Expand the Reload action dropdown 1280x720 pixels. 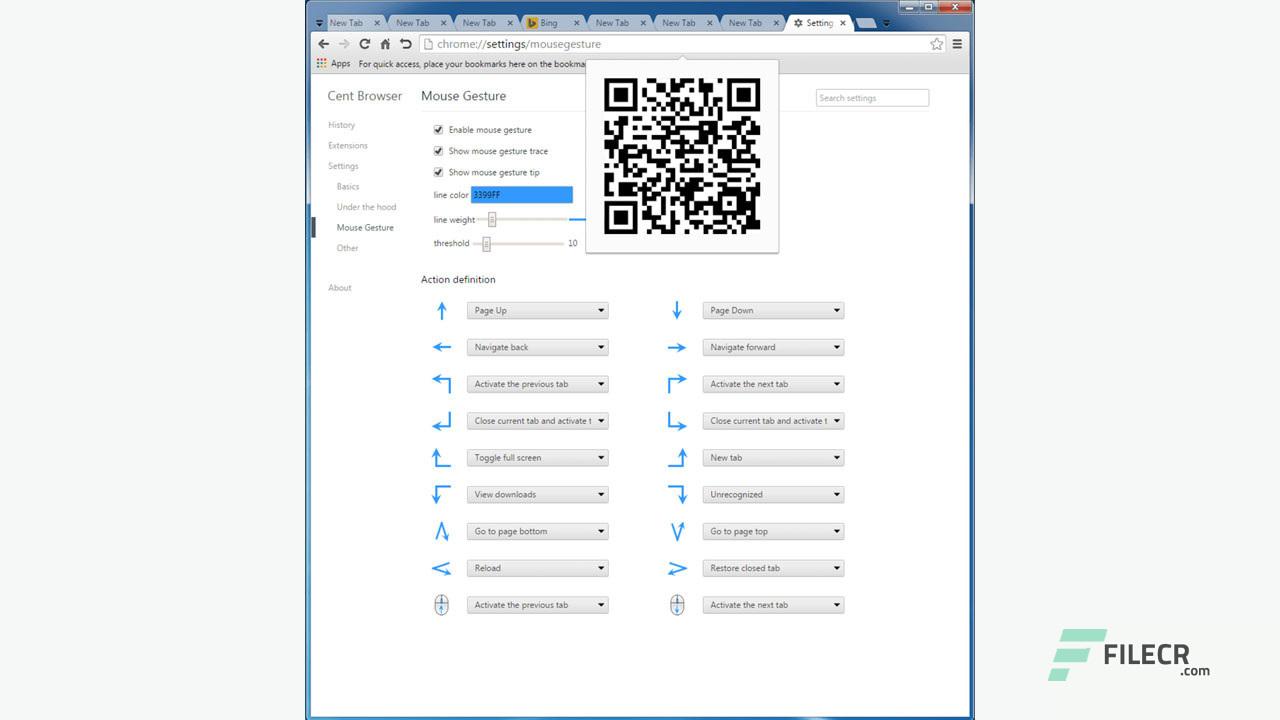(x=537, y=568)
